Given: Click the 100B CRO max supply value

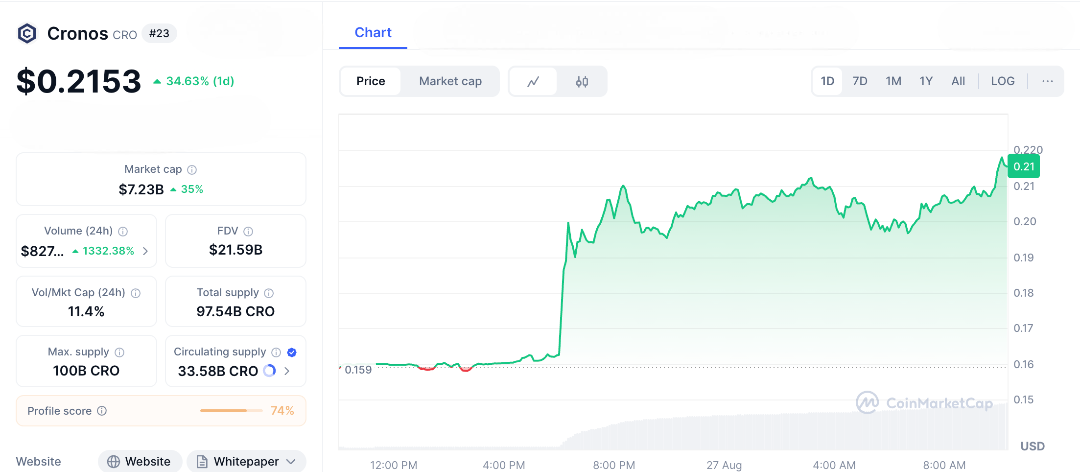Looking at the screenshot, I should click(86, 371).
